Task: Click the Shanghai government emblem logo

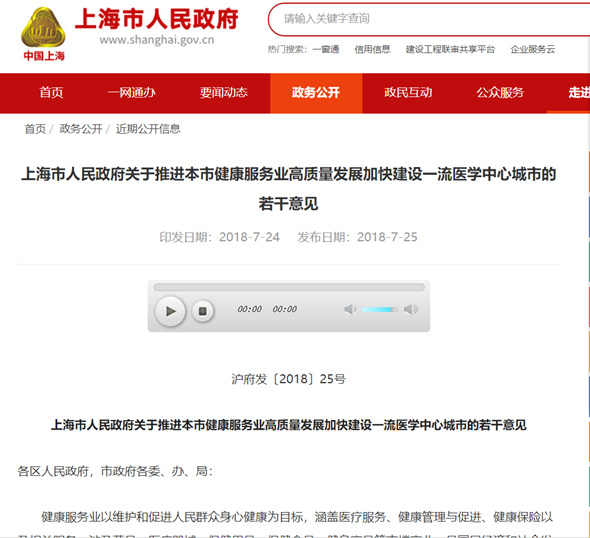Action: [x=44, y=34]
